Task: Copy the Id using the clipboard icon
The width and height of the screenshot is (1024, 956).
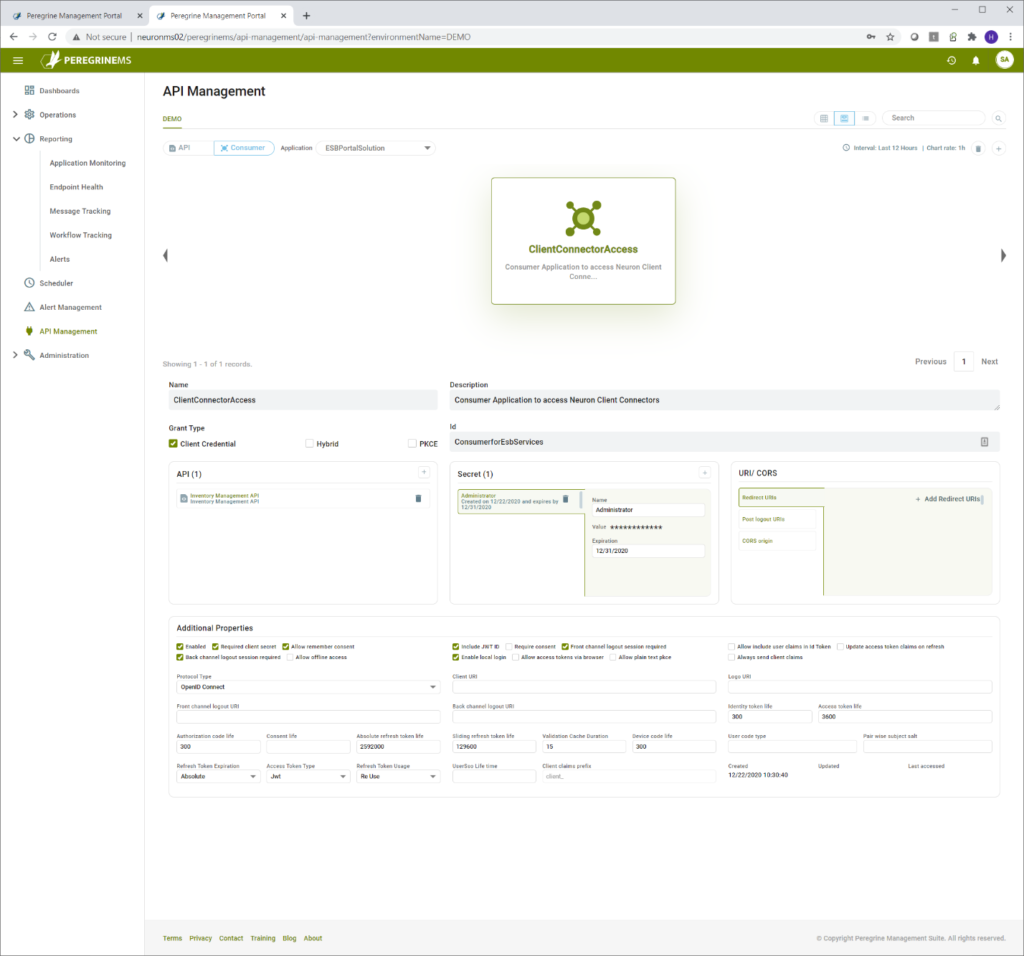Action: (984, 441)
